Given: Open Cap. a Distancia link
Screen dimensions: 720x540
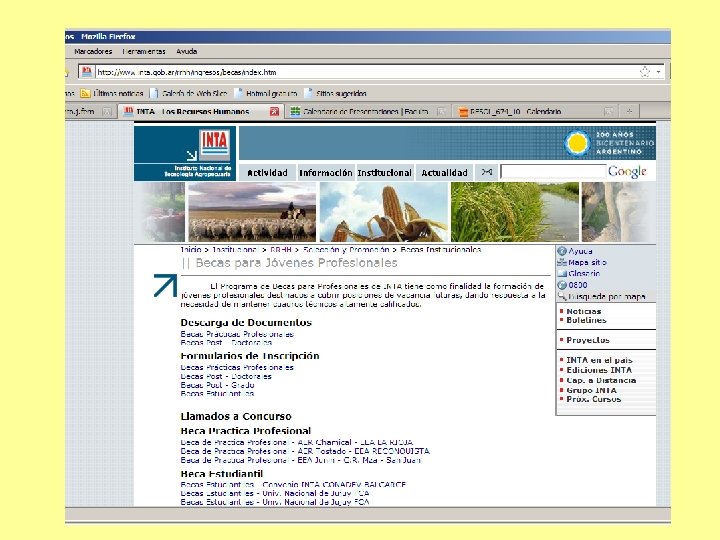Looking at the screenshot, I should click(x=601, y=380).
